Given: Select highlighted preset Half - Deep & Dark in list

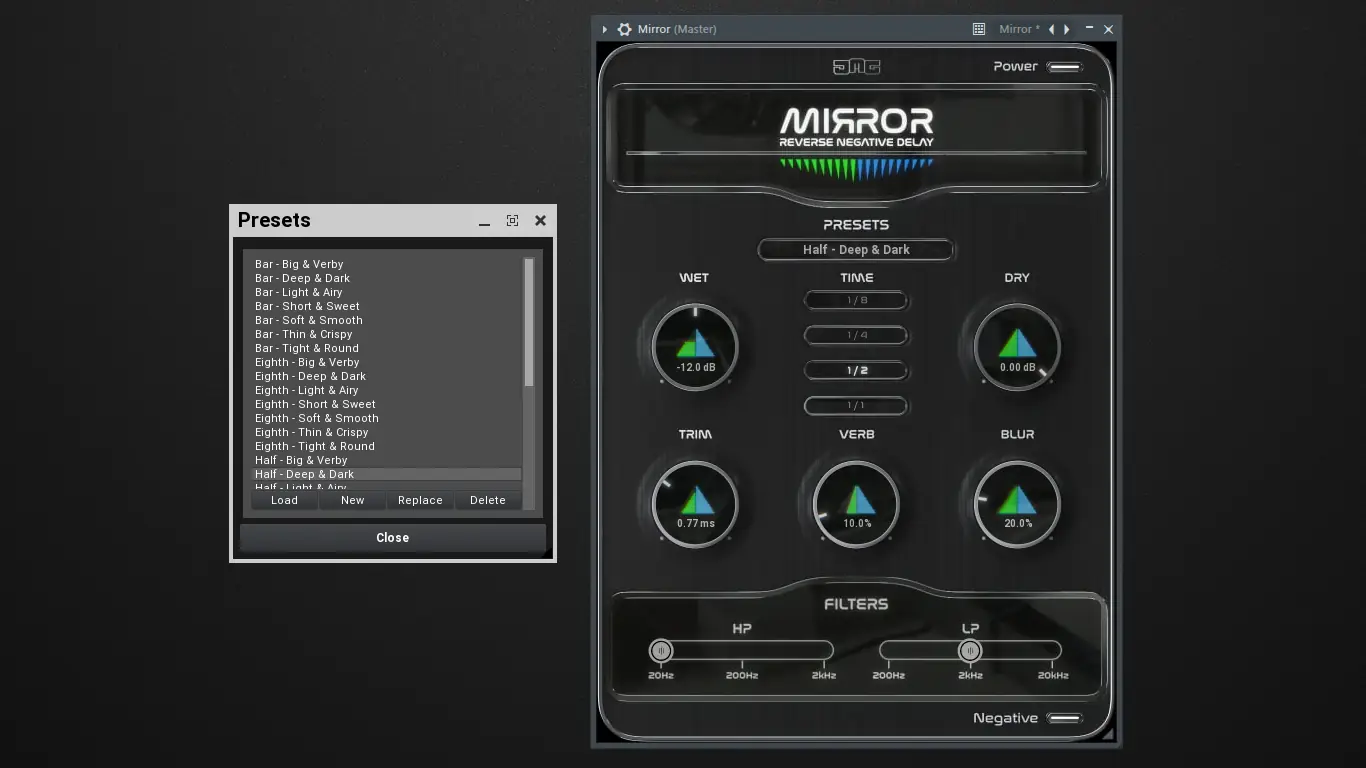Looking at the screenshot, I should 386,474.
